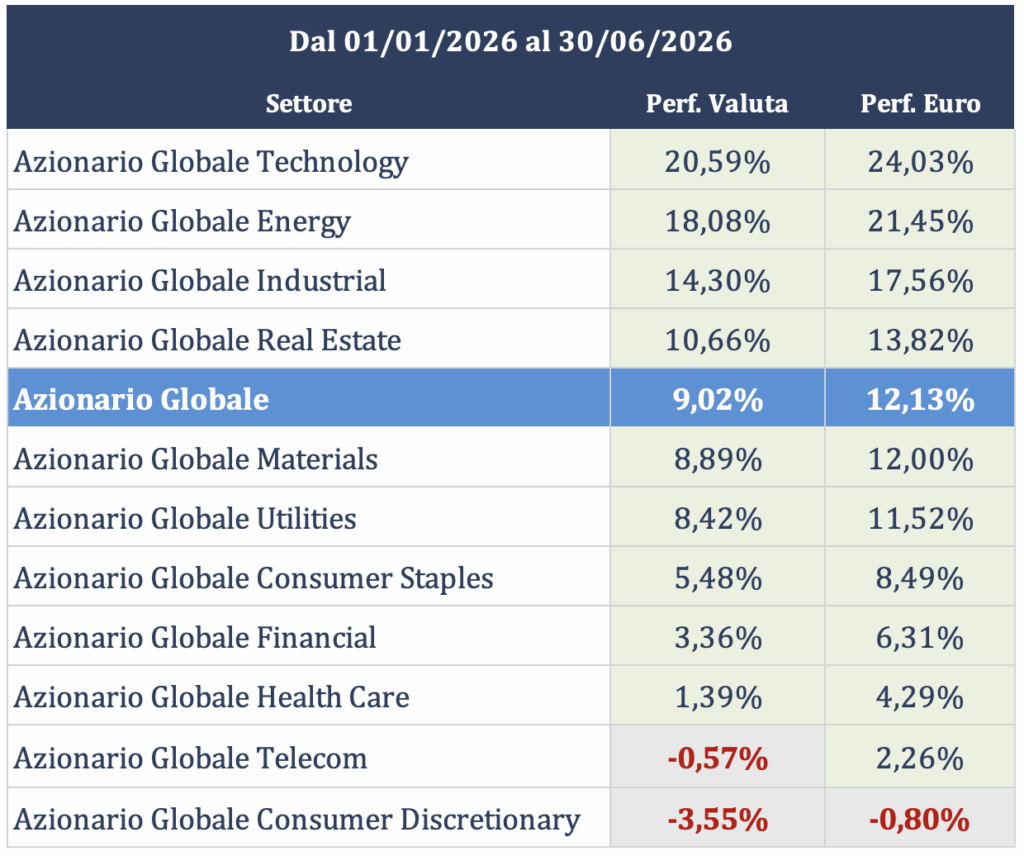Viewport: 1024px width, 856px height.
Task: Select the date range title cell
Action: coord(511,41)
